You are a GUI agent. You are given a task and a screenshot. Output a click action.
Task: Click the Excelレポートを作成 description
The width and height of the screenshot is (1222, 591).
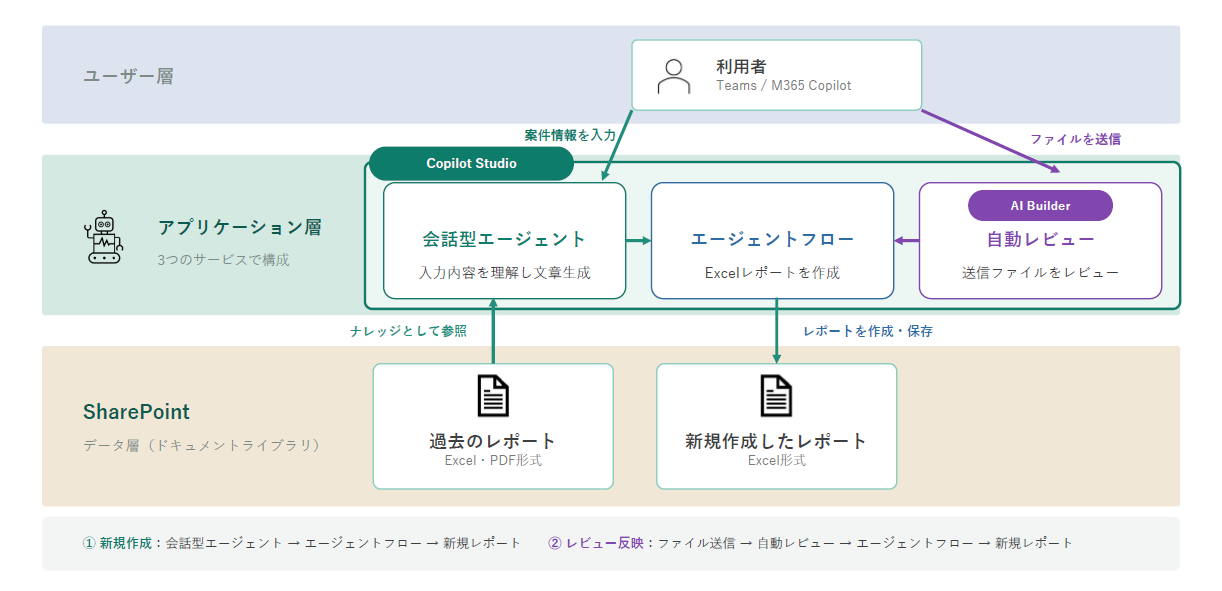[x=772, y=272]
